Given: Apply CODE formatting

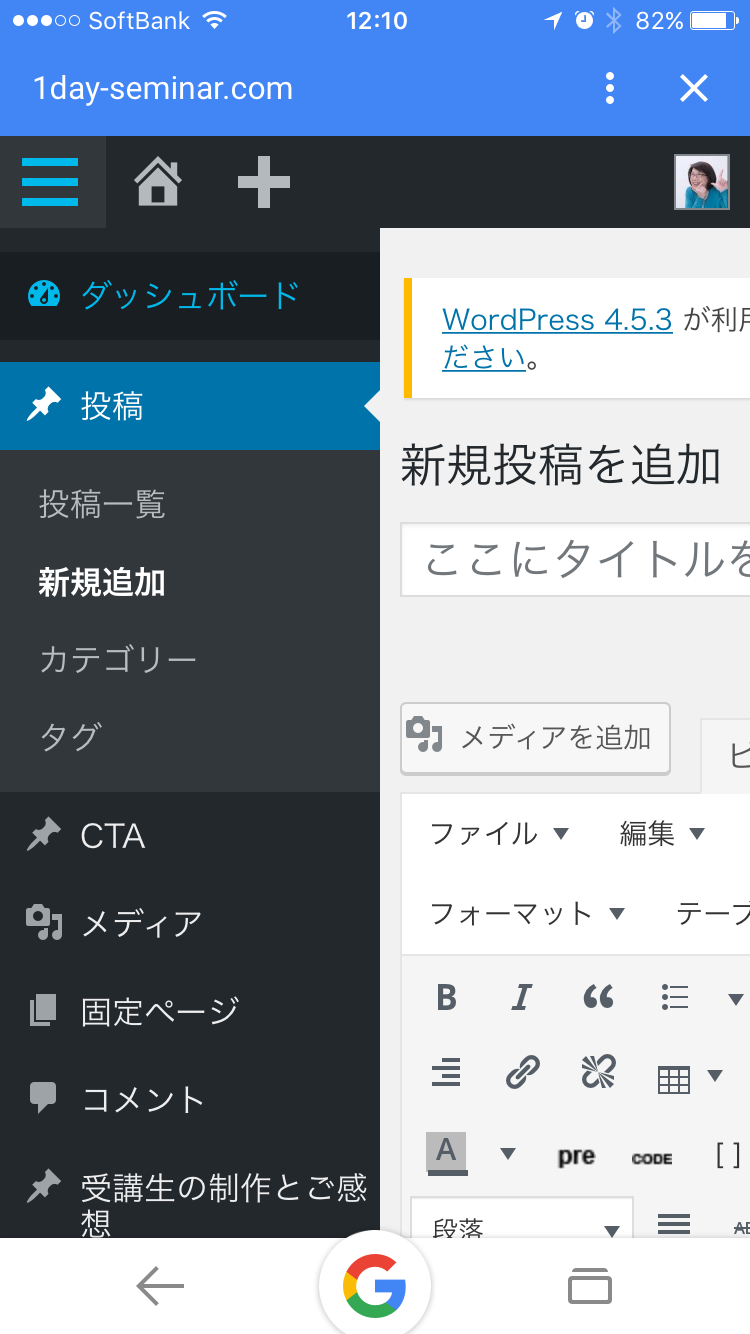Looking at the screenshot, I should 652,1158.
